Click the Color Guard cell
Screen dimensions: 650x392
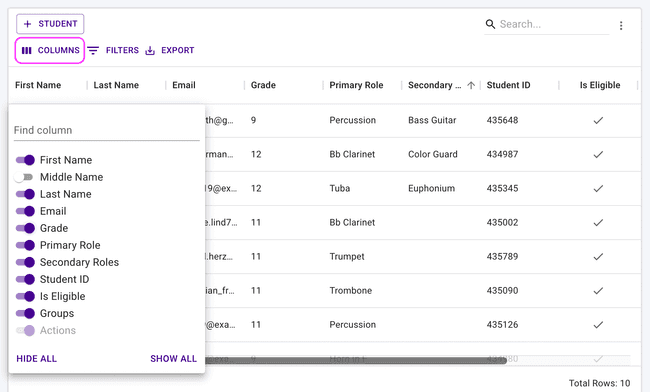pyautogui.click(x=433, y=154)
